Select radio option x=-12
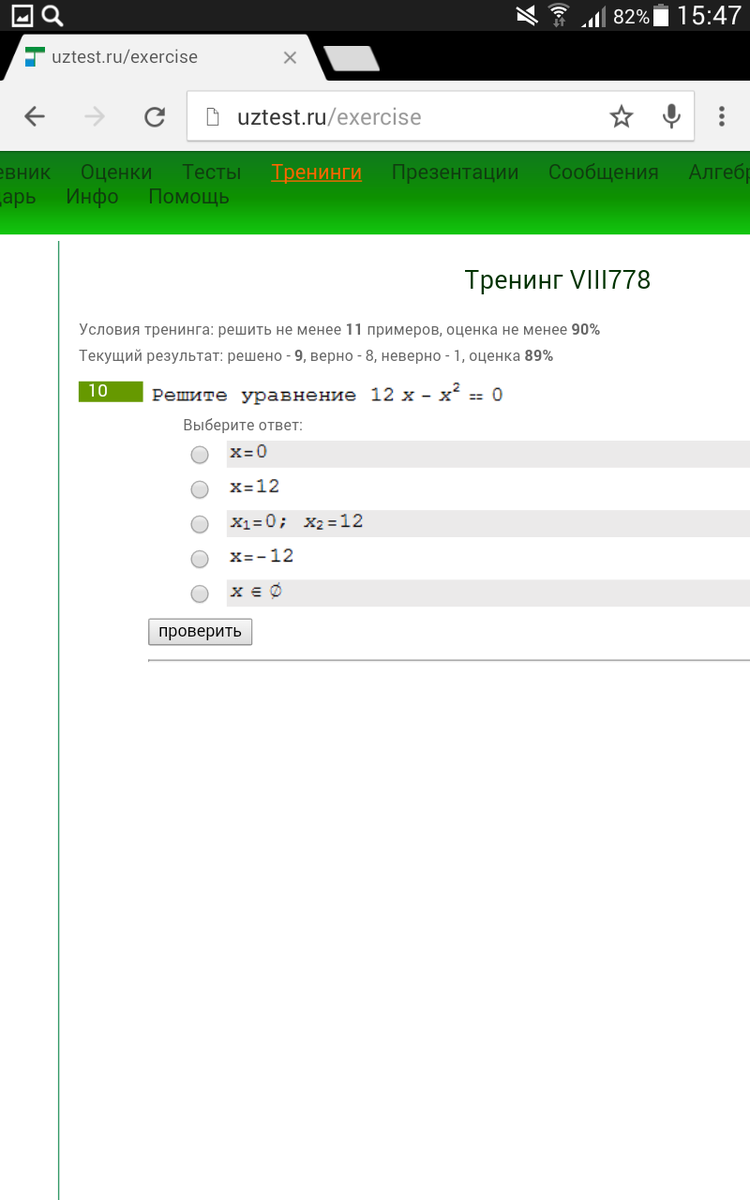This screenshot has height=1200, width=750. click(200, 558)
